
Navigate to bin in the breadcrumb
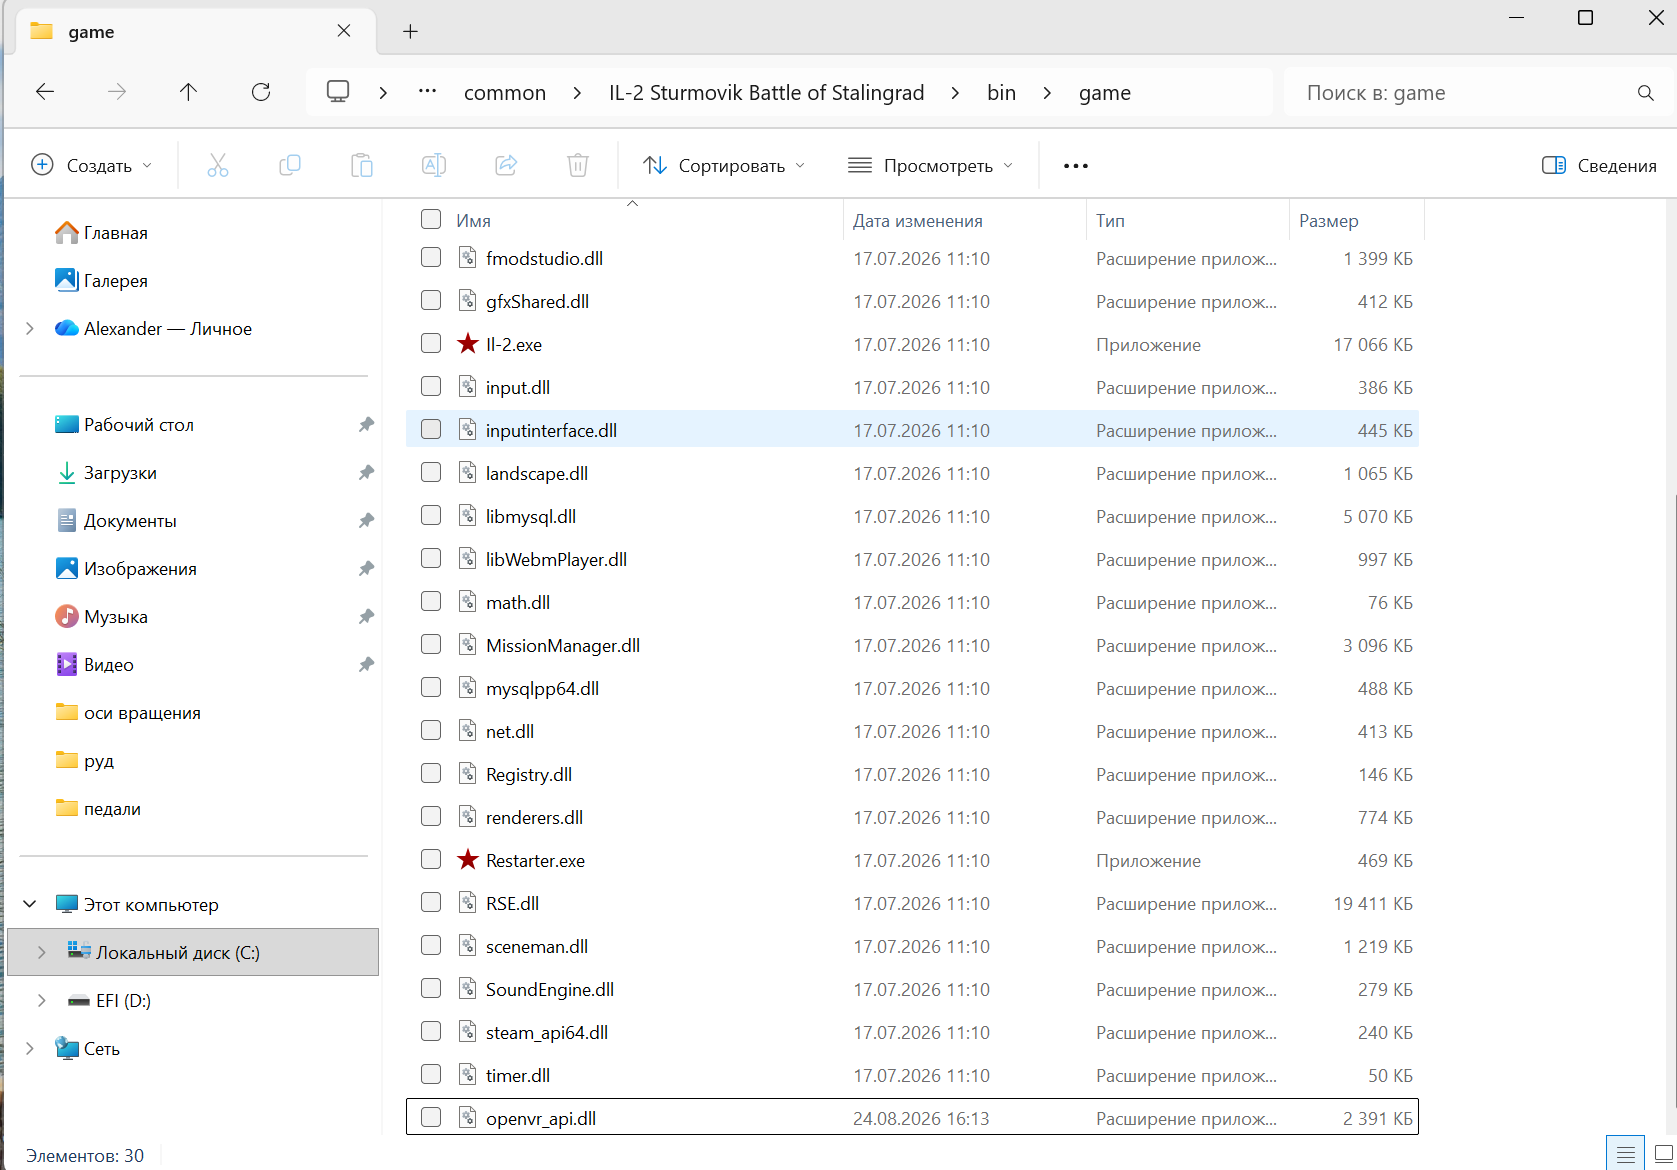1001,93
